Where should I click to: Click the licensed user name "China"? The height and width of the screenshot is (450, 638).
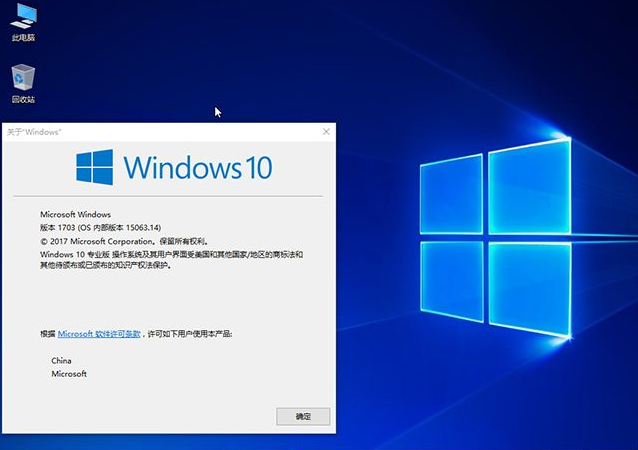pyautogui.click(x=61, y=360)
